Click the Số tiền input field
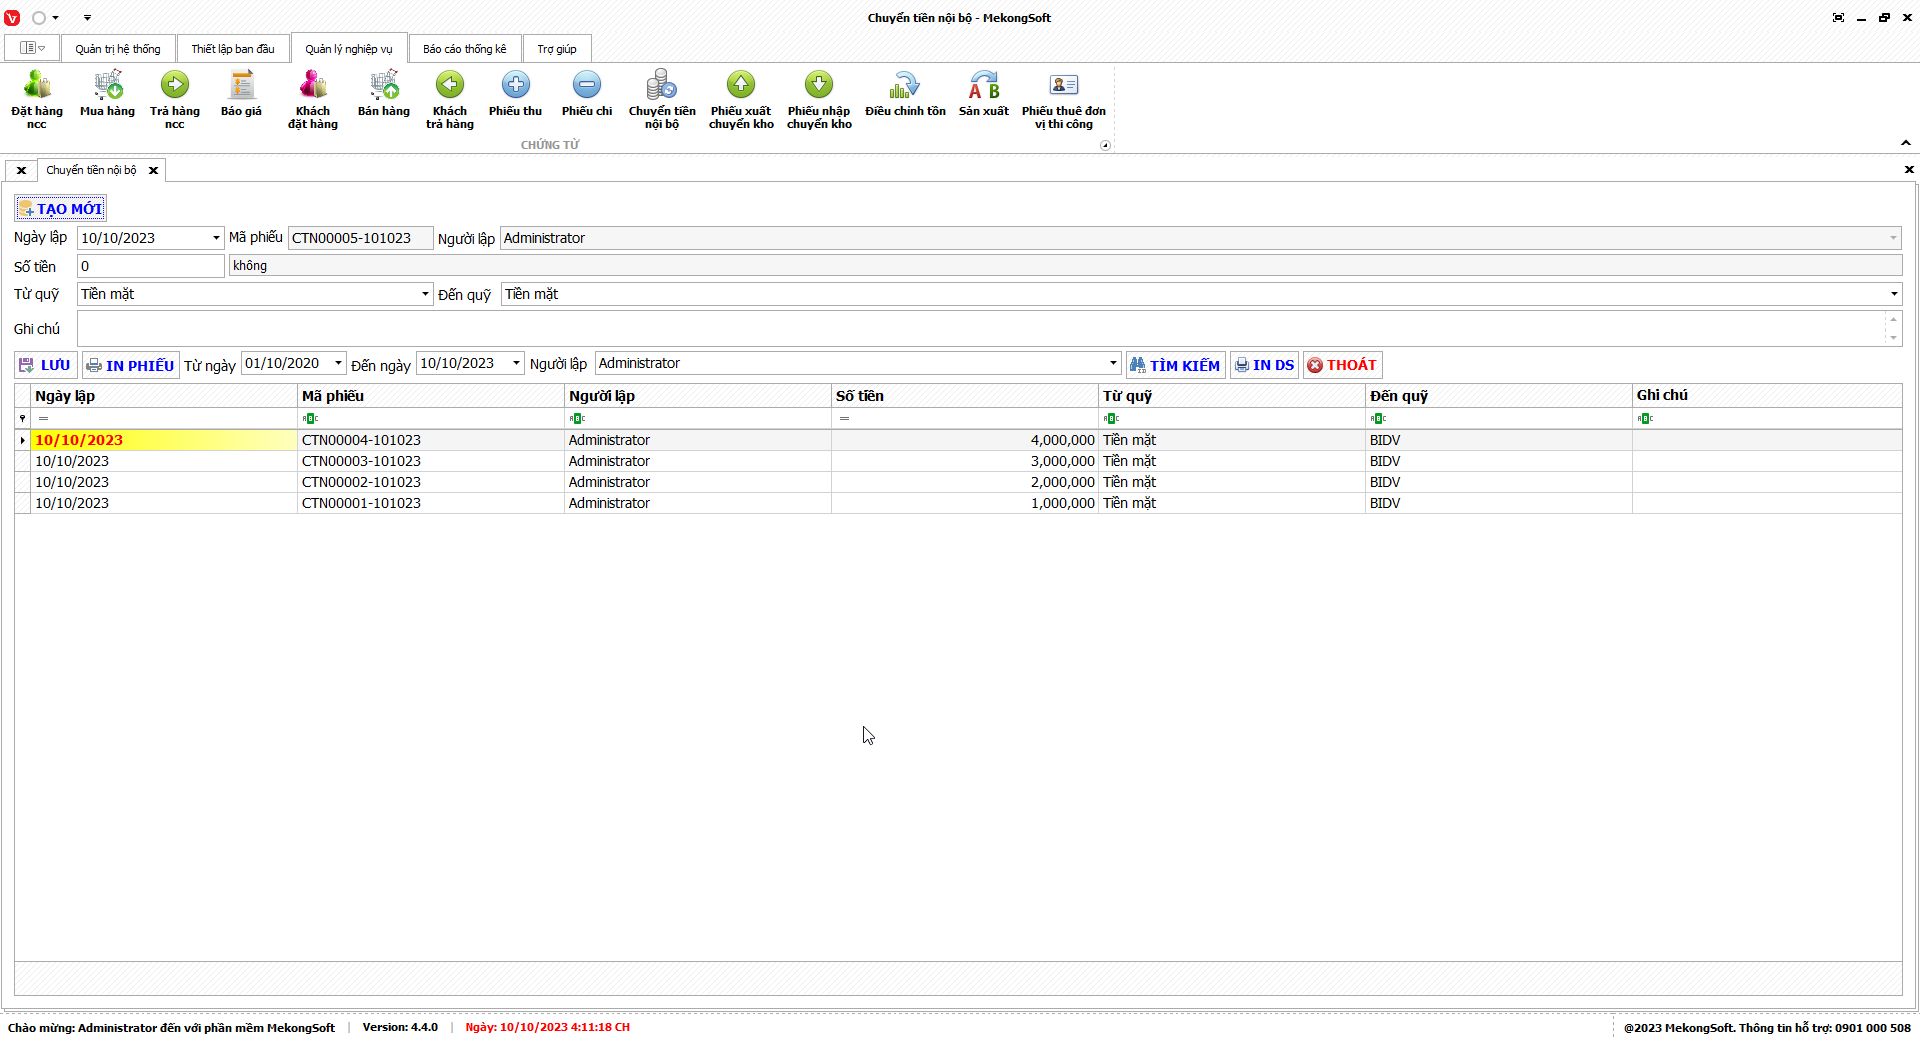 [x=150, y=266]
